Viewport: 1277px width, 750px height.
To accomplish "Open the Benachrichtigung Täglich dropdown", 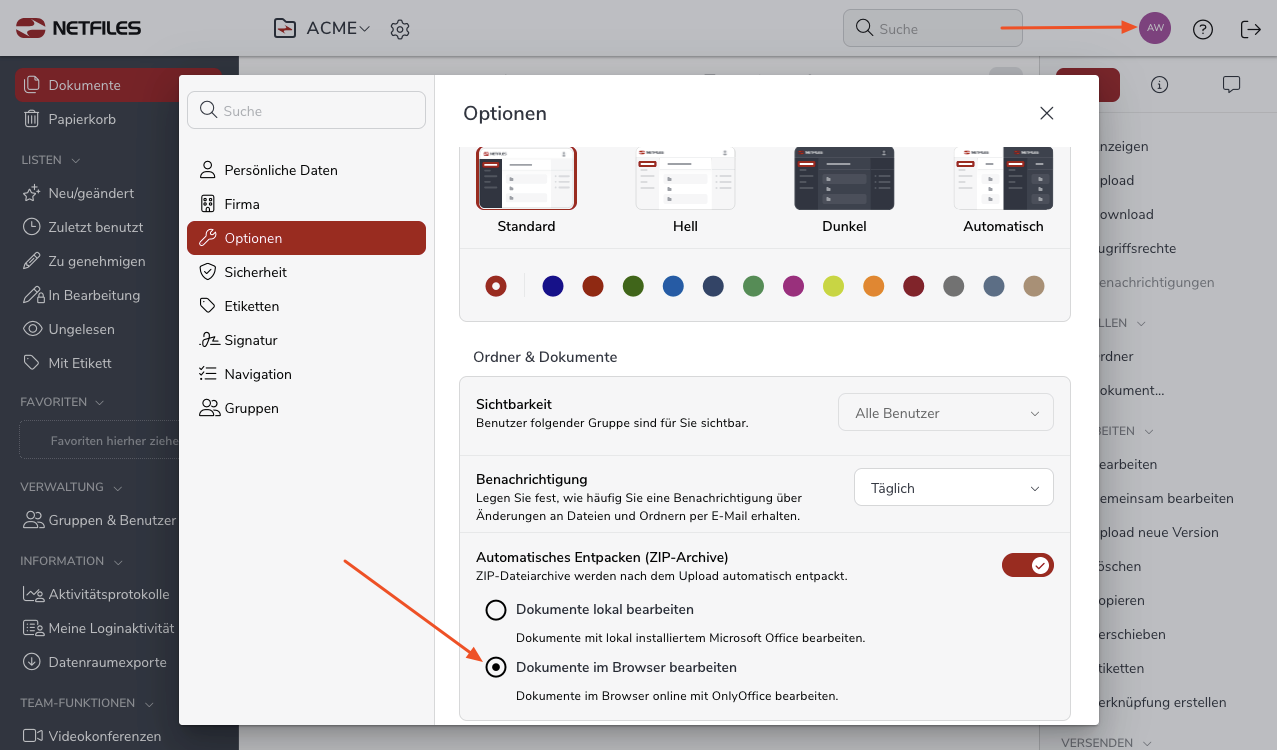I will (x=953, y=488).
